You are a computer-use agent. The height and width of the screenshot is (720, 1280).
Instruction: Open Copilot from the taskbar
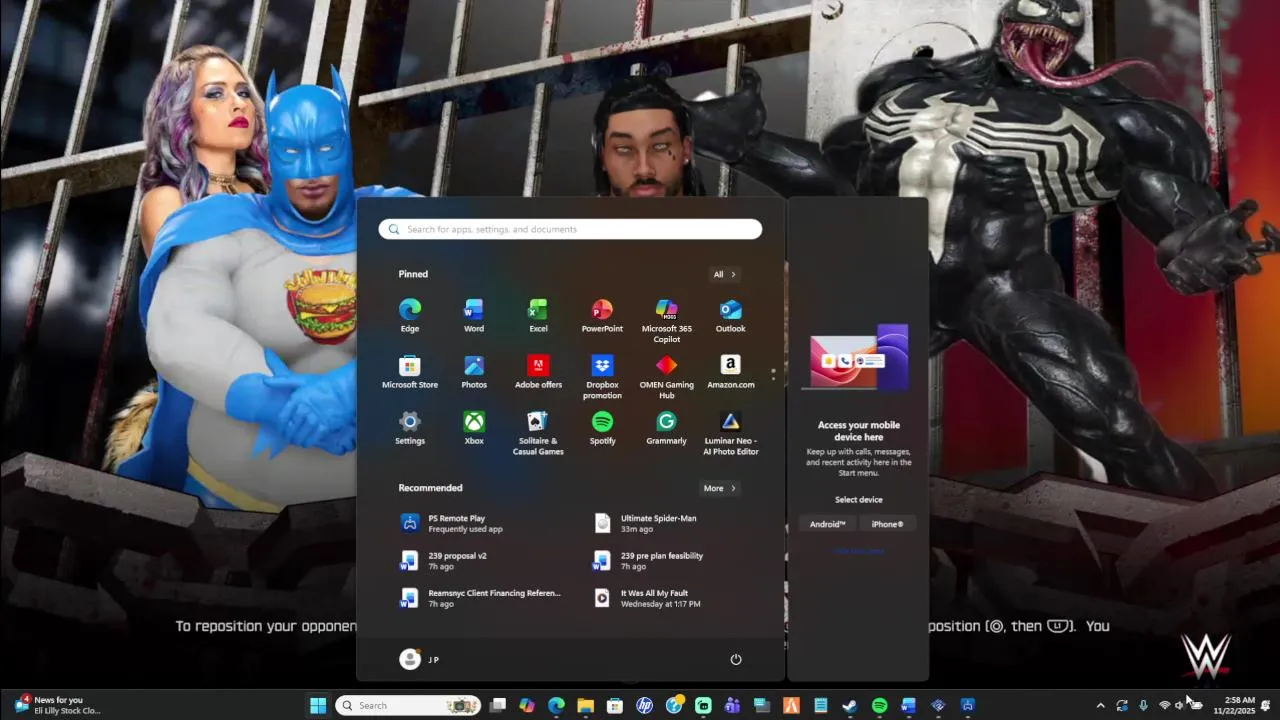click(x=527, y=706)
